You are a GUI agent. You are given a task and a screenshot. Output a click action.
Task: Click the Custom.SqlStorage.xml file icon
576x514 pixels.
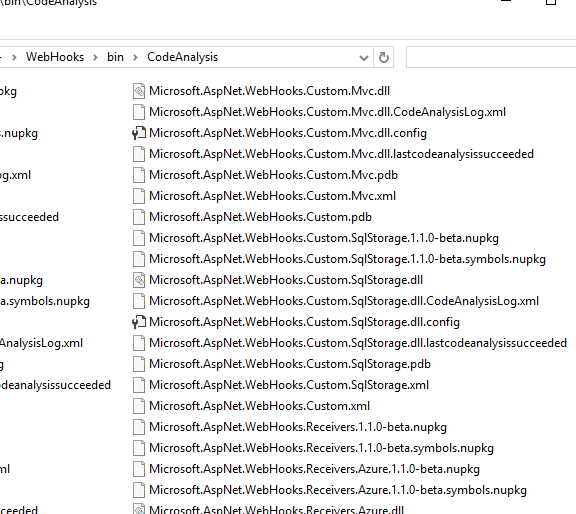pos(139,385)
